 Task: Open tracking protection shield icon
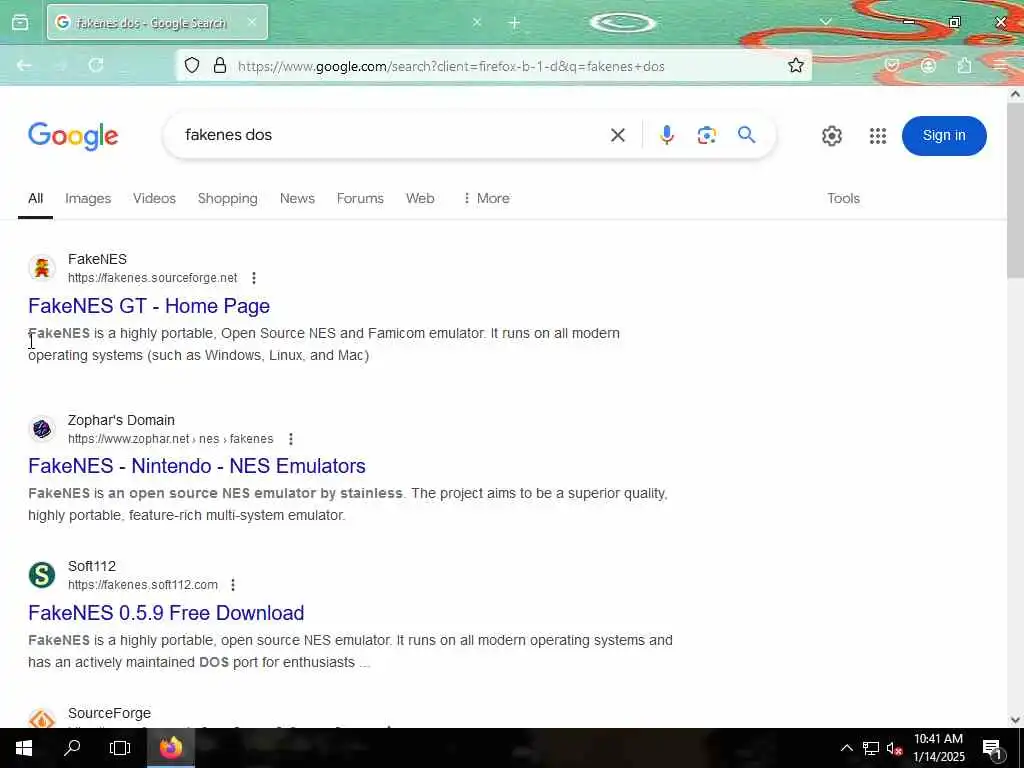[x=191, y=65]
